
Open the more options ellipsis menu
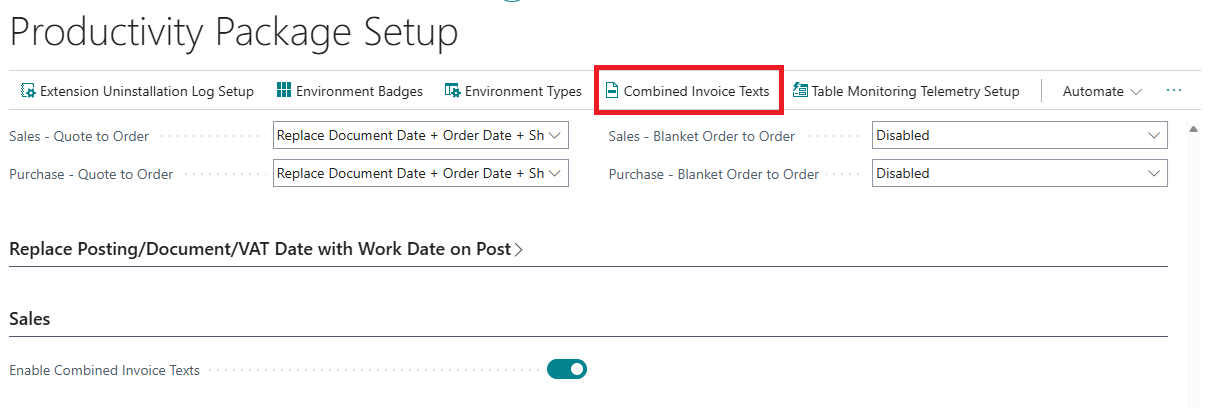coord(1174,91)
